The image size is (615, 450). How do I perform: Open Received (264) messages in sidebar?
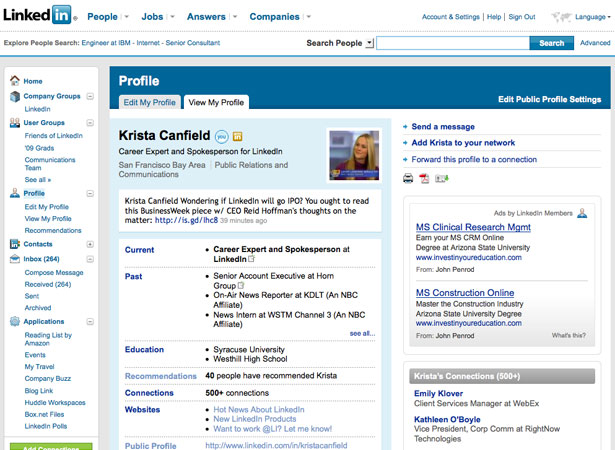pyautogui.click(x=48, y=284)
